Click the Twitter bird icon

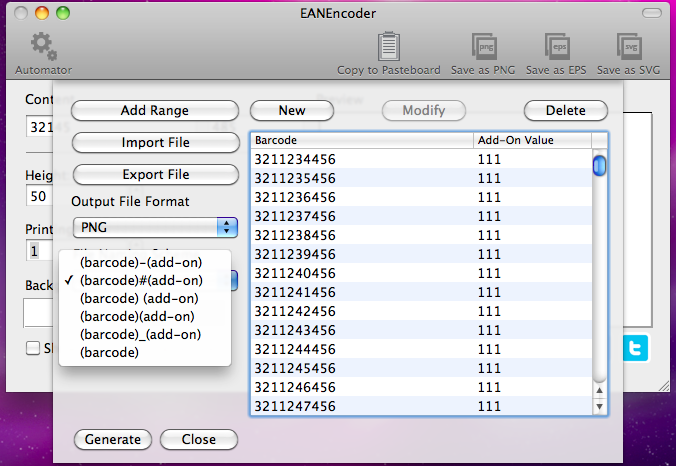click(x=635, y=347)
